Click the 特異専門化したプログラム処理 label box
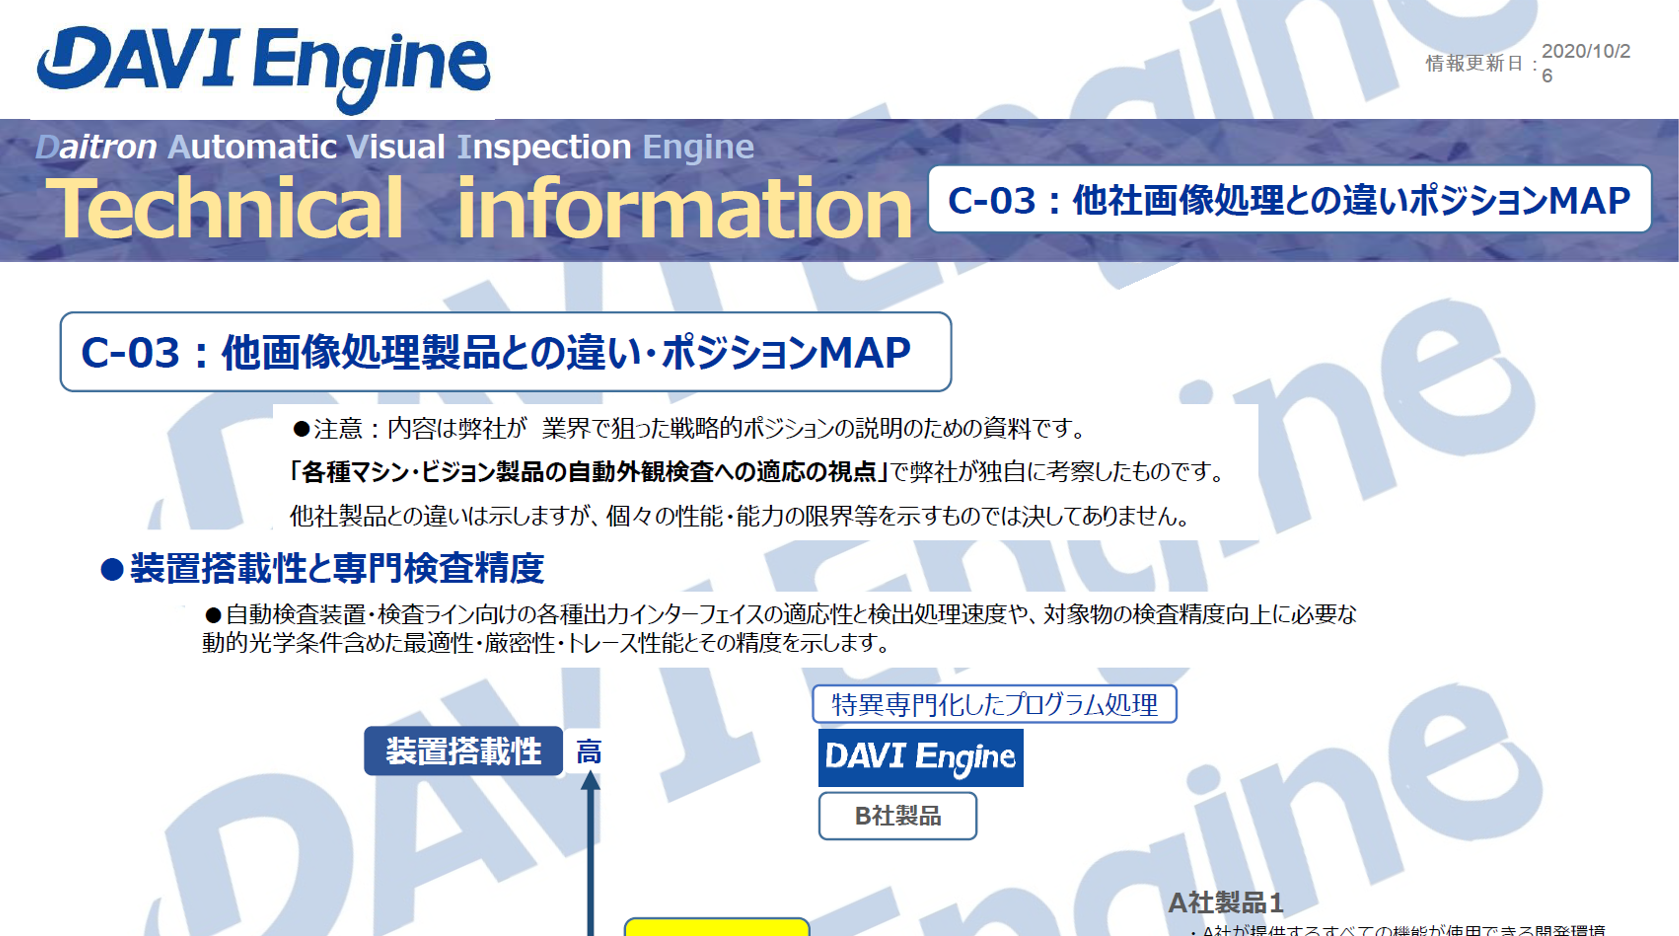This screenshot has height=936, width=1679. click(994, 704)
